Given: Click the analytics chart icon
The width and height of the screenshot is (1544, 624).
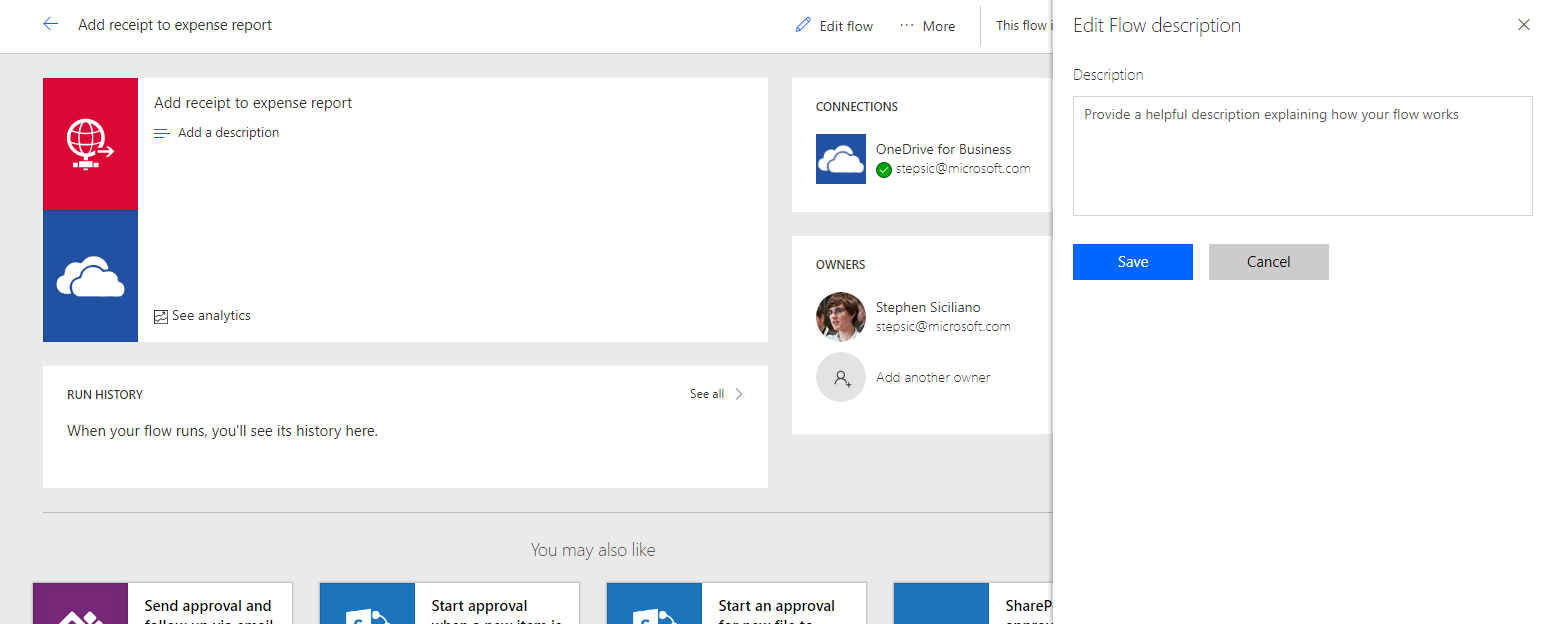Looking at the screenshot, I should [x=161, y=316].
